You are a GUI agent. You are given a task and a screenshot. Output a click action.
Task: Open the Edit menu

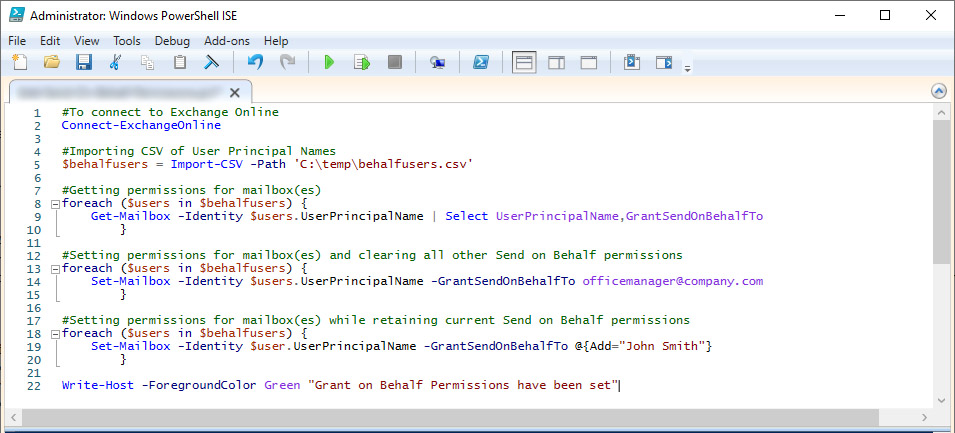tap(50, 41)
